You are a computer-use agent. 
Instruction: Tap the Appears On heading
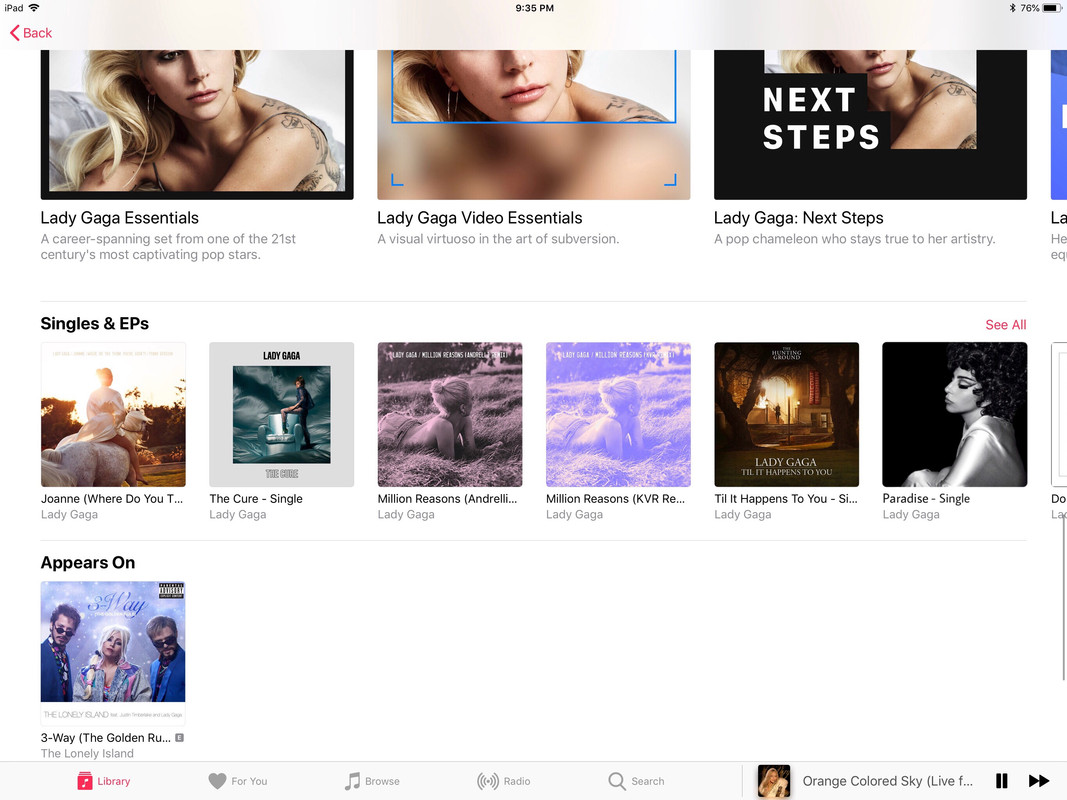coord(88,563)
